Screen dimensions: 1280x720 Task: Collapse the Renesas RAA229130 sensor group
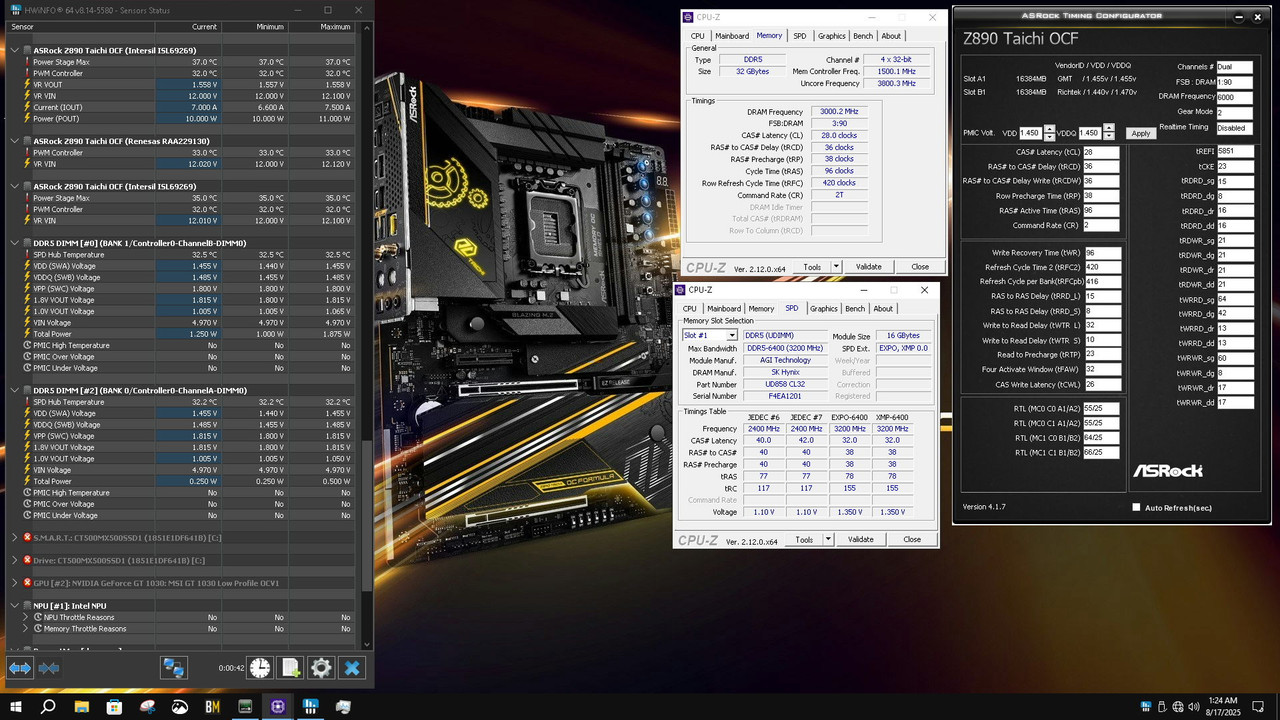pos(14,141)
